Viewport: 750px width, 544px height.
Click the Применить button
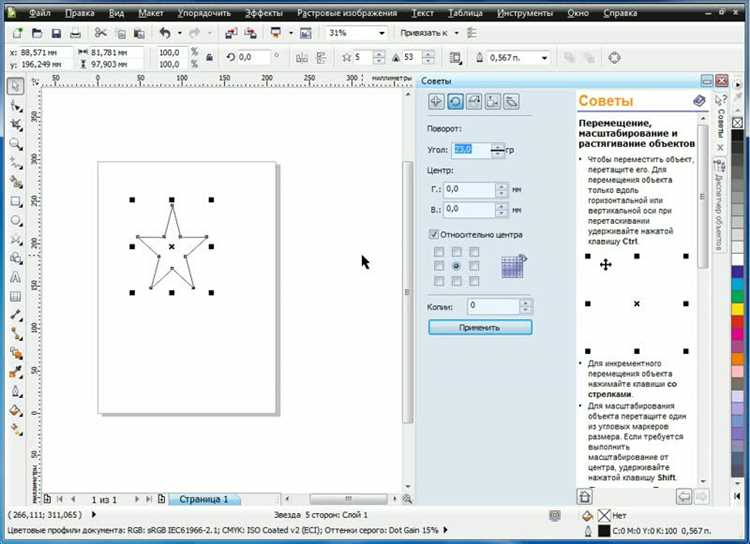coord(480,327)
